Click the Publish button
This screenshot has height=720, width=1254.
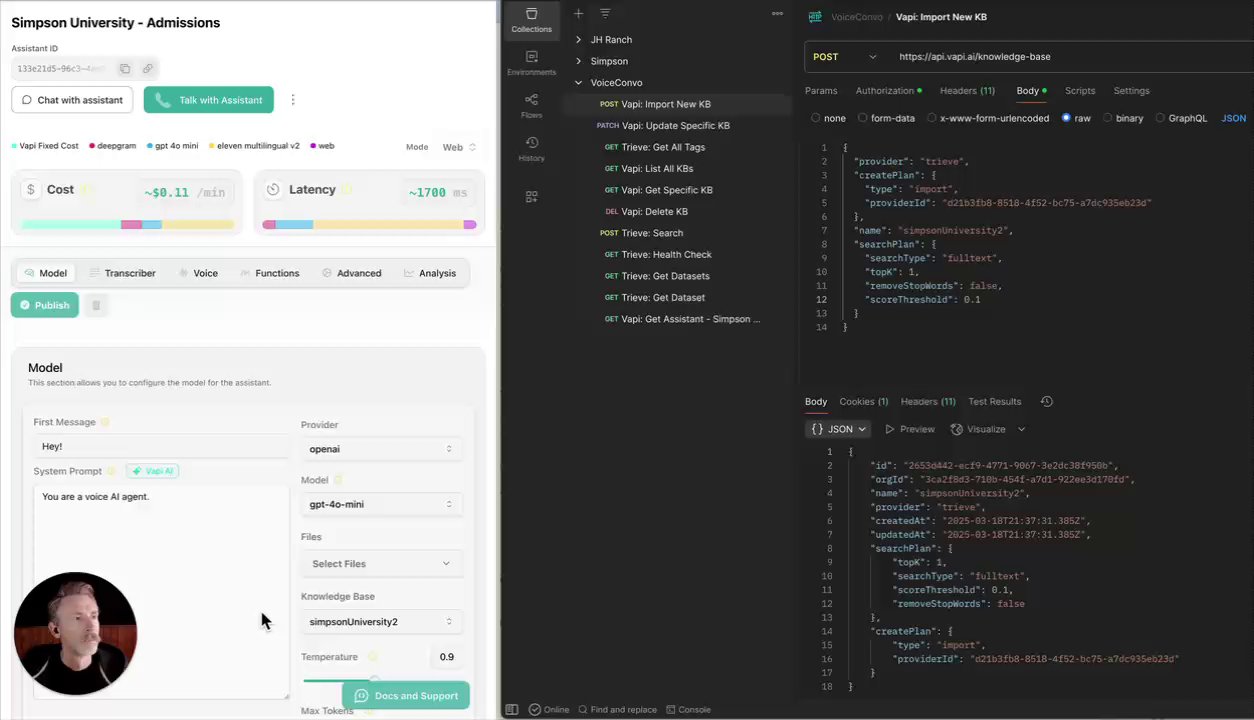click(x=44, y=305)
